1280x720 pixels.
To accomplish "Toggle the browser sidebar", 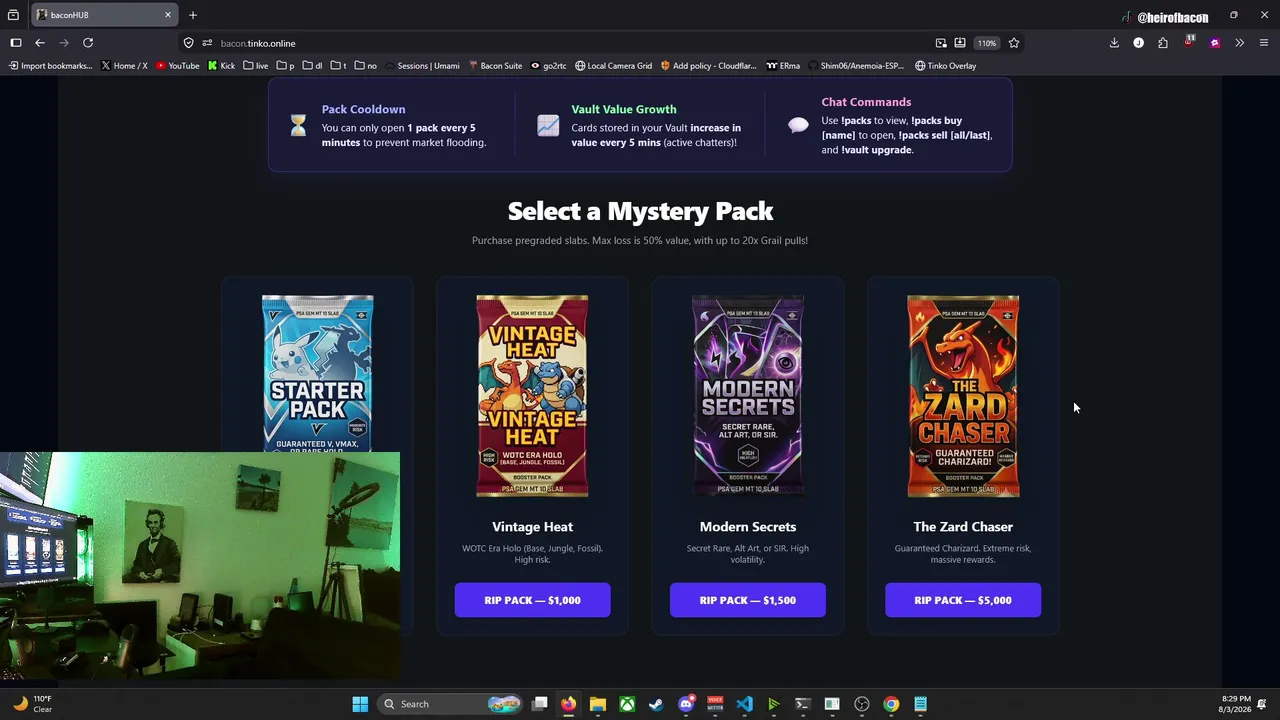I will point(16,43).
